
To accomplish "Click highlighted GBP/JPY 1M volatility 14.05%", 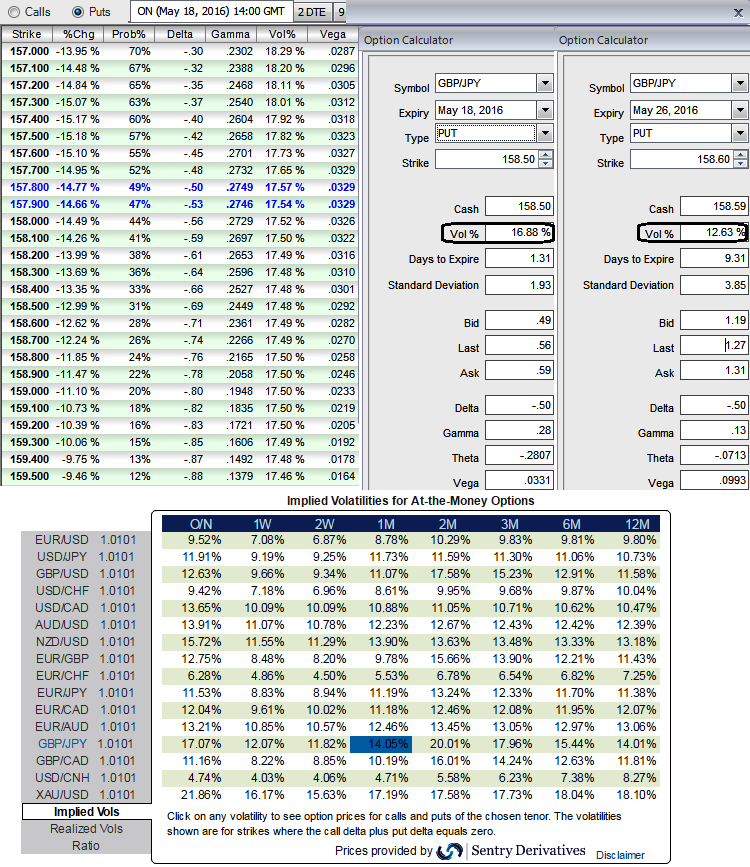I will 381,744.
